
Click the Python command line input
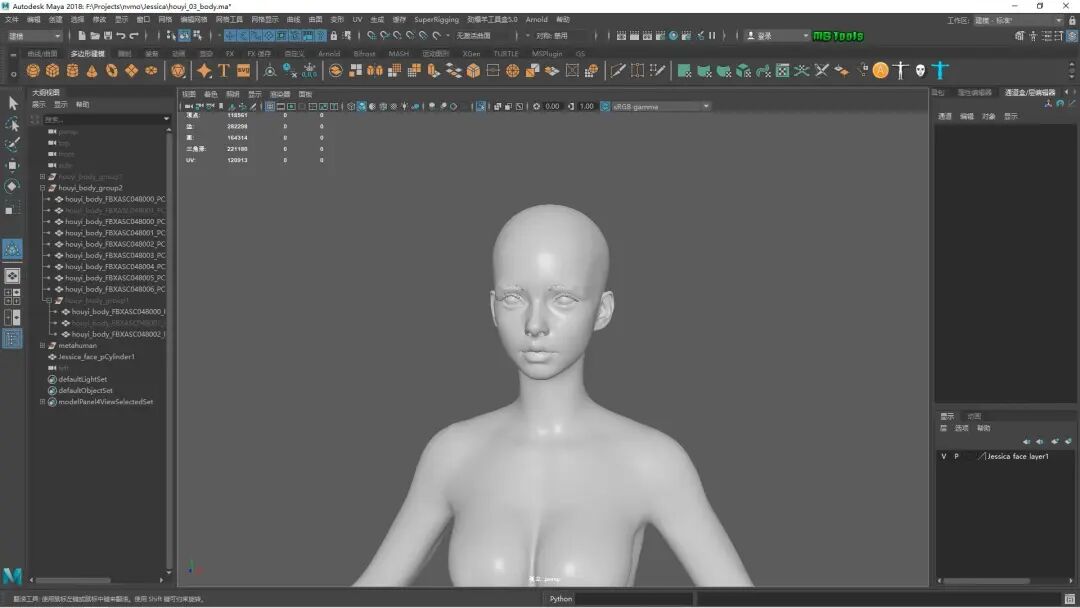[x=635, y=599]
